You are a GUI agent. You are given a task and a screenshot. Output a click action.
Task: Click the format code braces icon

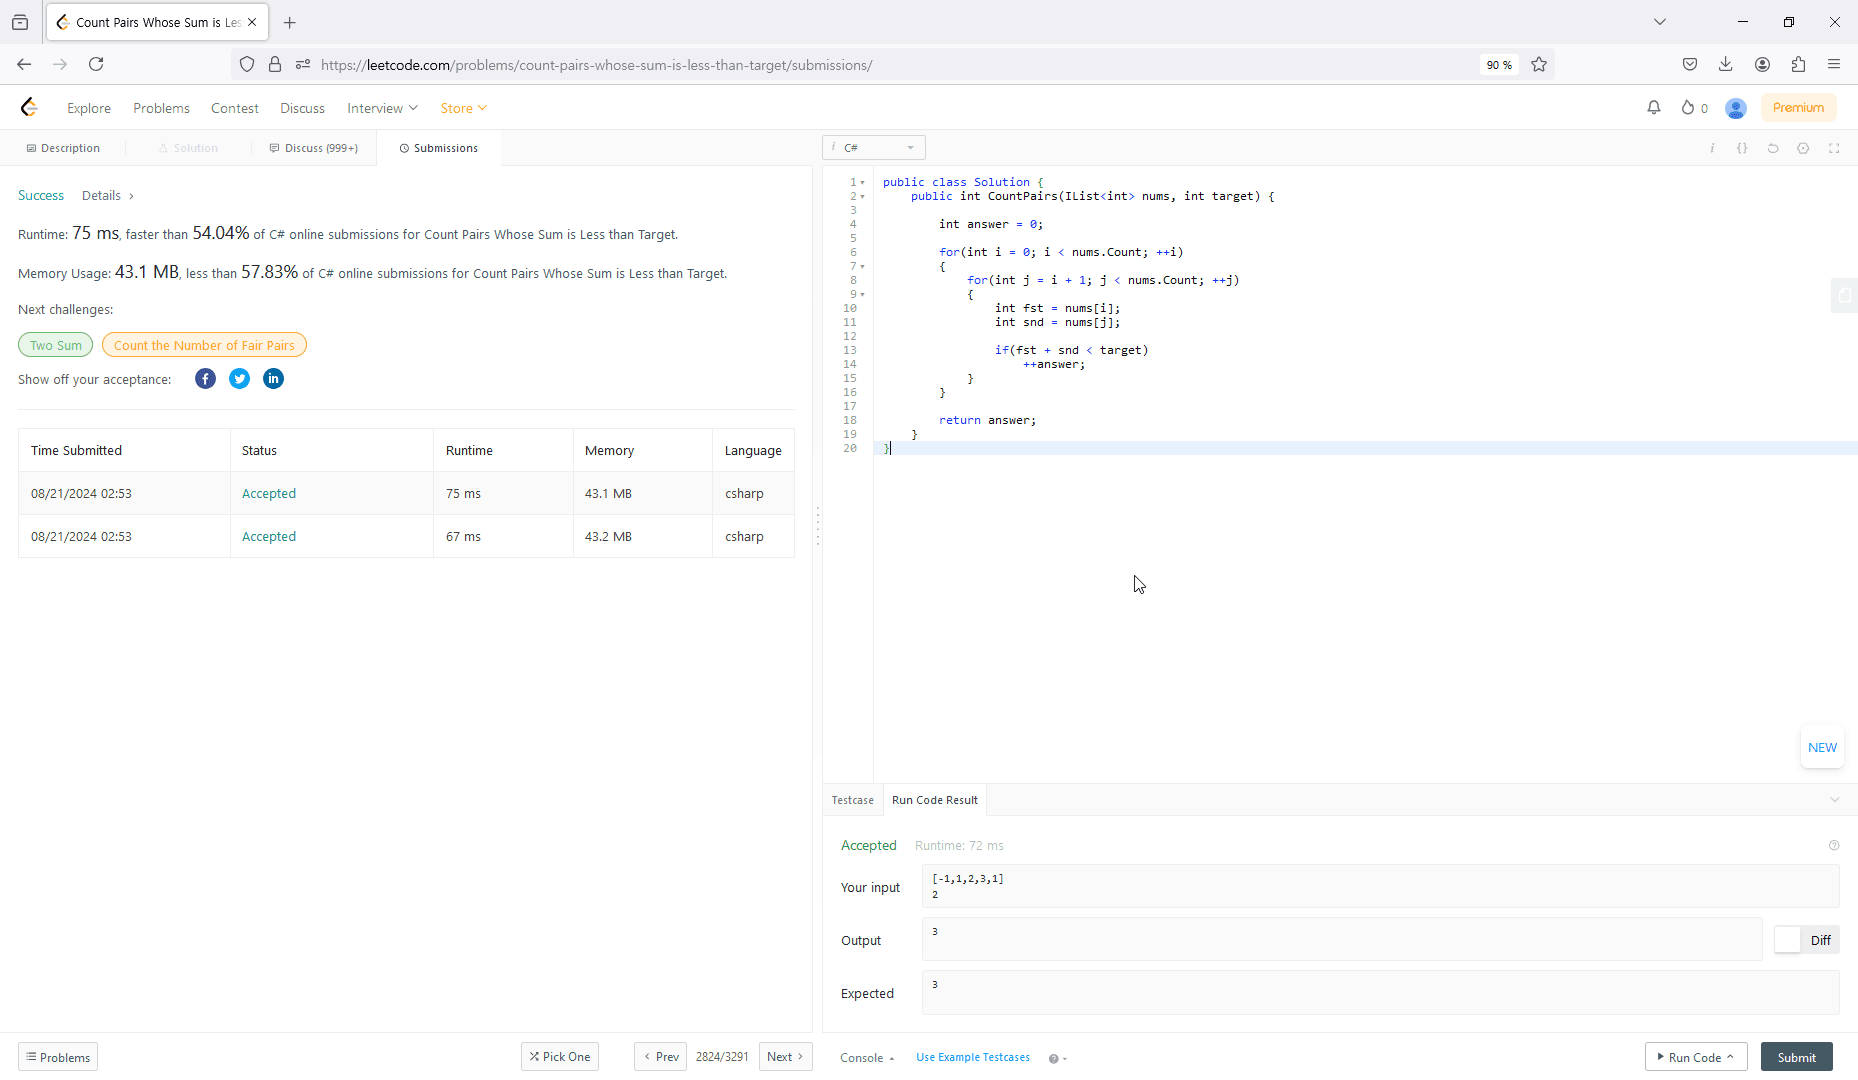click(1742, 148)
